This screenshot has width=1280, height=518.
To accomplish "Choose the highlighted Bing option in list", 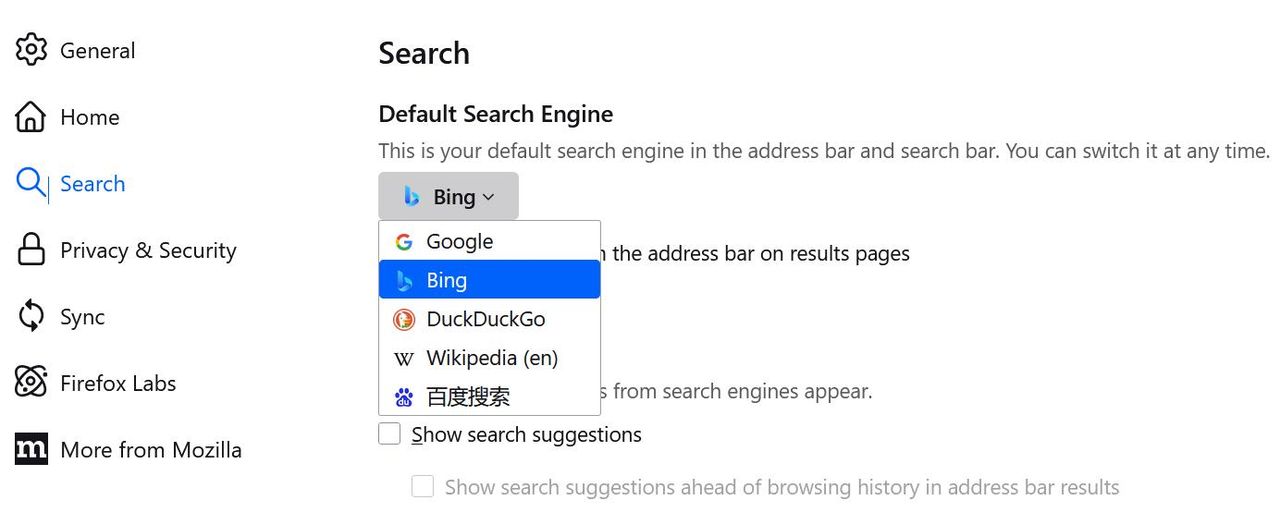I will 489,280.
